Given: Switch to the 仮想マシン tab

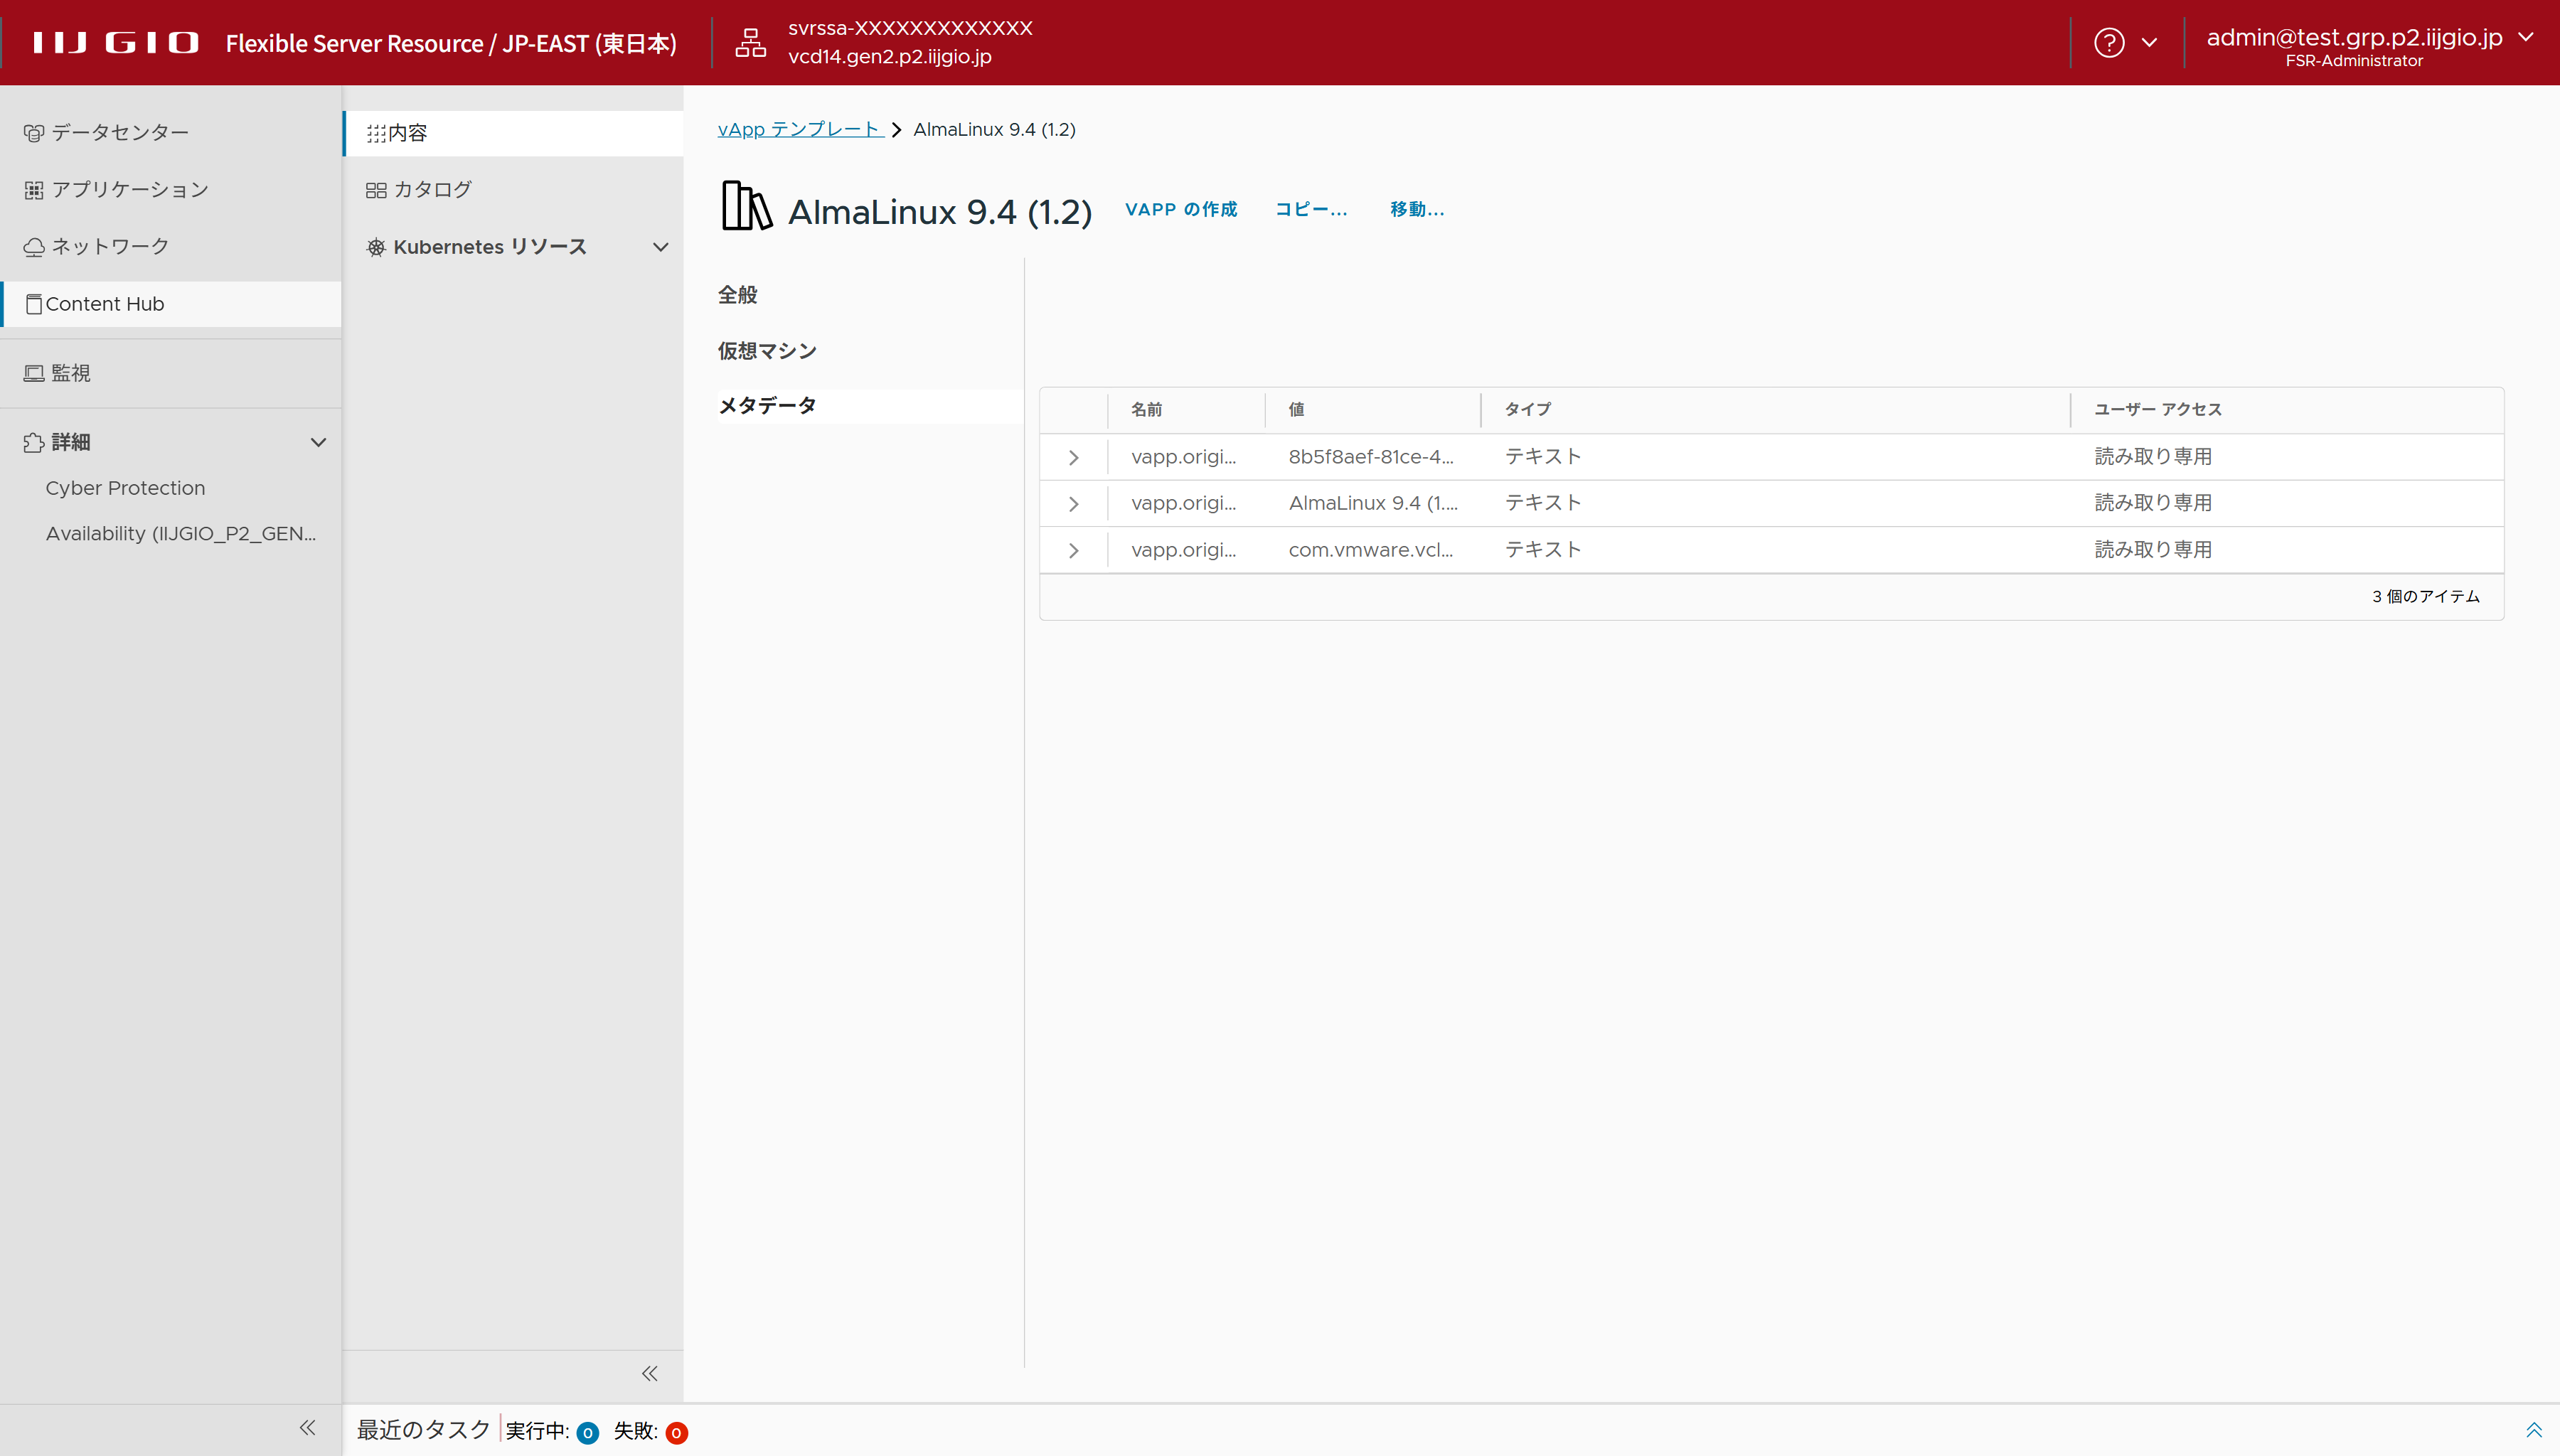Looking at the screenshot, I should [x=767, y=351].
